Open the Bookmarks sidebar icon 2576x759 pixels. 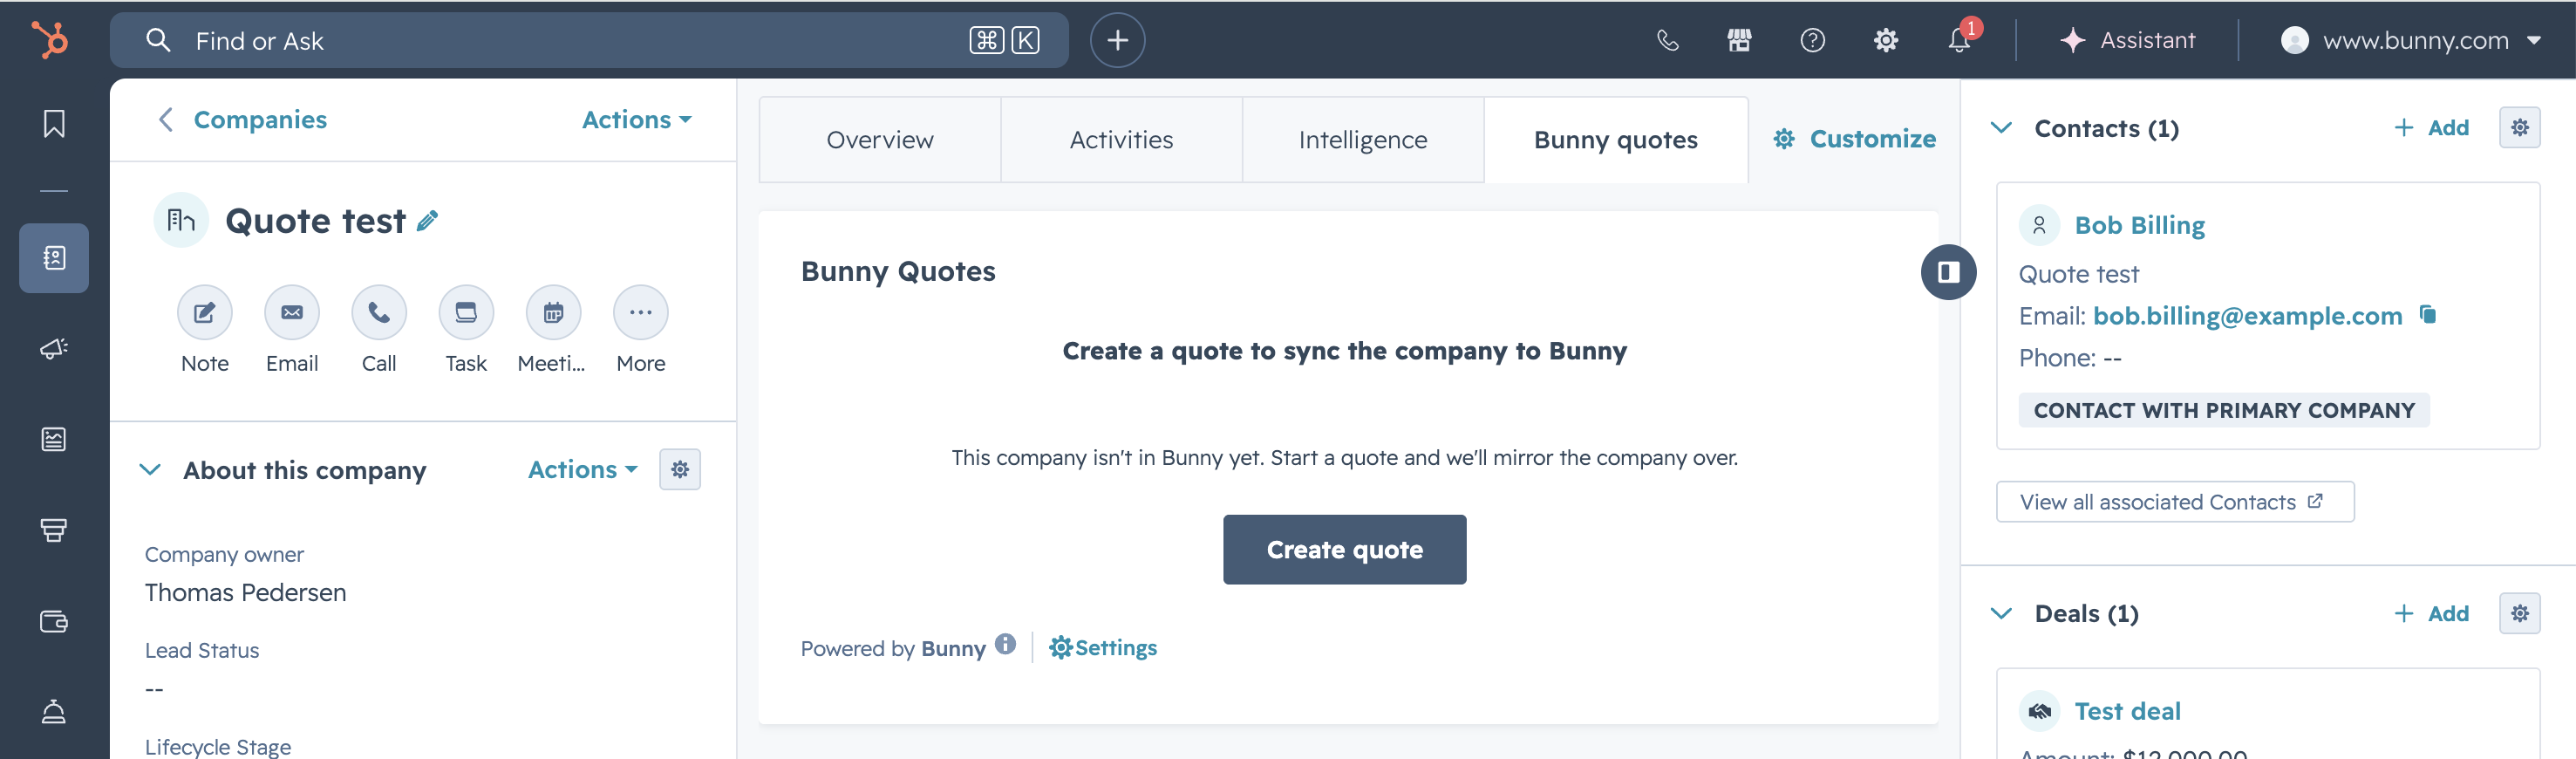click(54, 124)
